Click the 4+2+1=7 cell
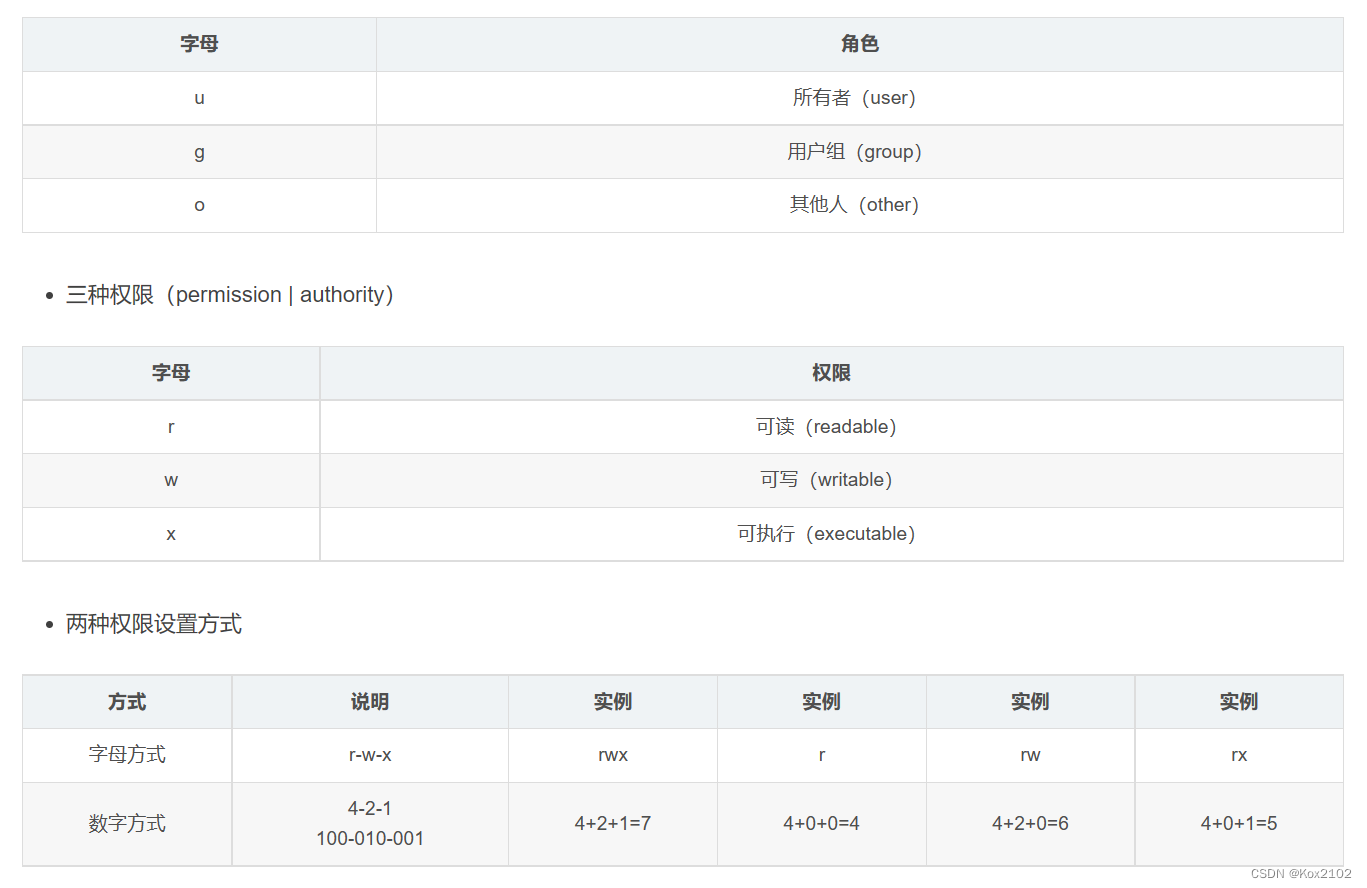The height and width of the screenshot is (888, 1367). tap(613, 824)
